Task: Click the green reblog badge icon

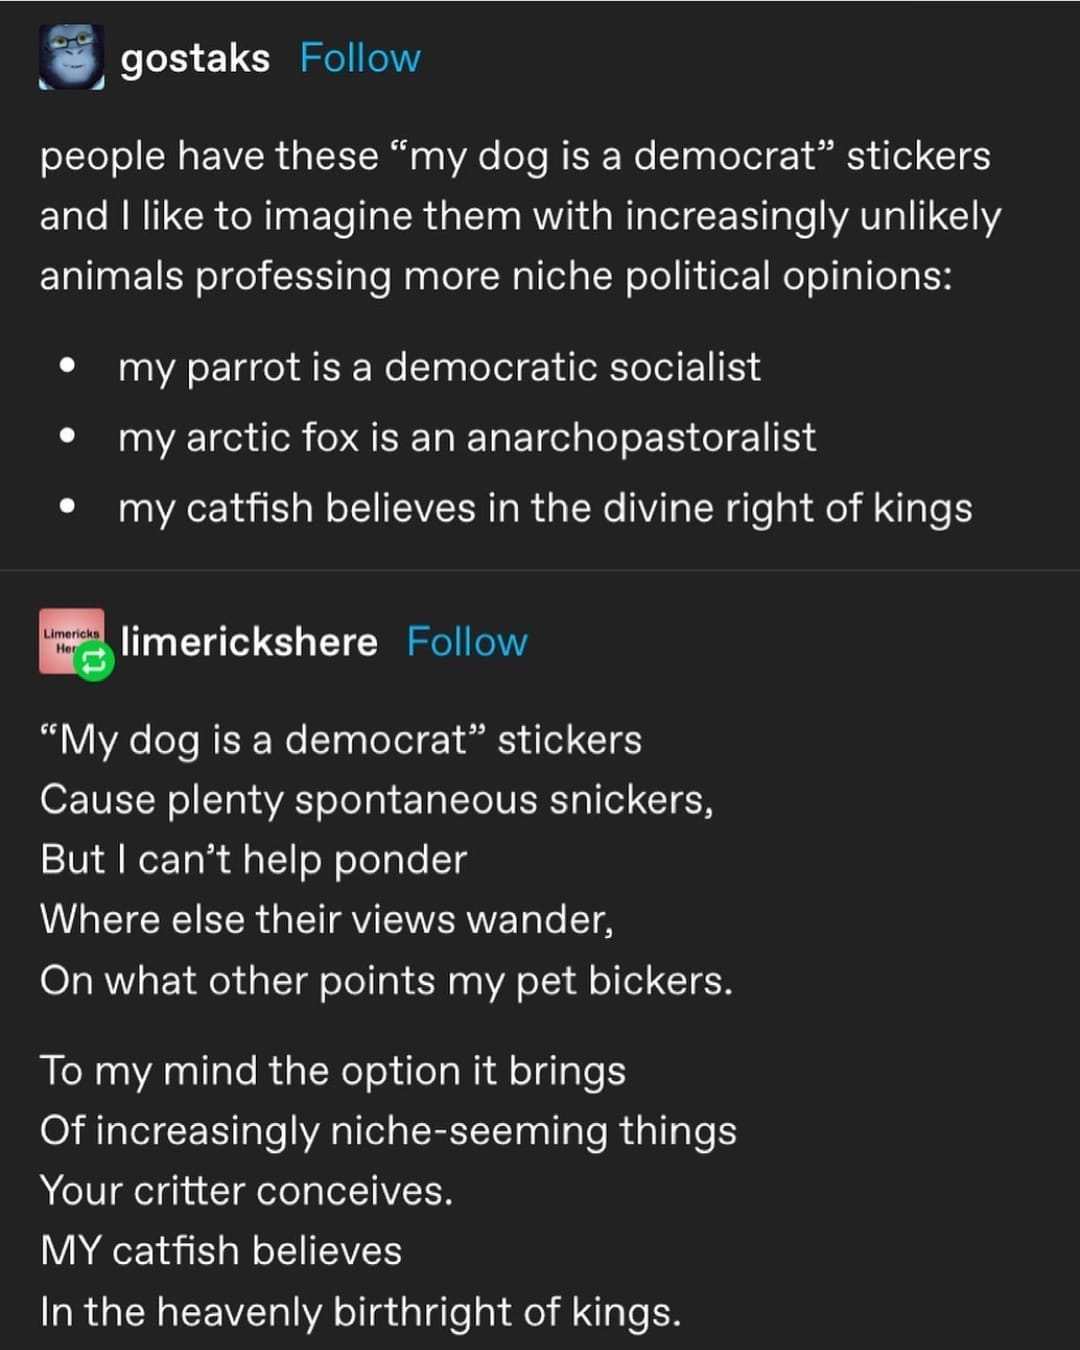Action: point(94,660)
